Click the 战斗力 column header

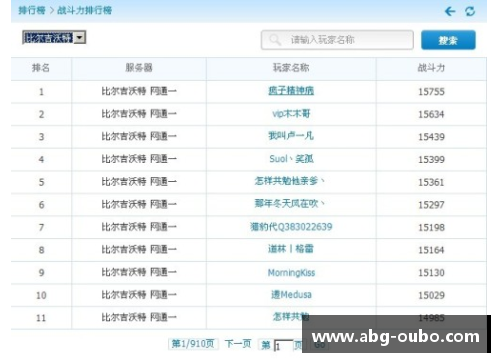click(431, 68)
